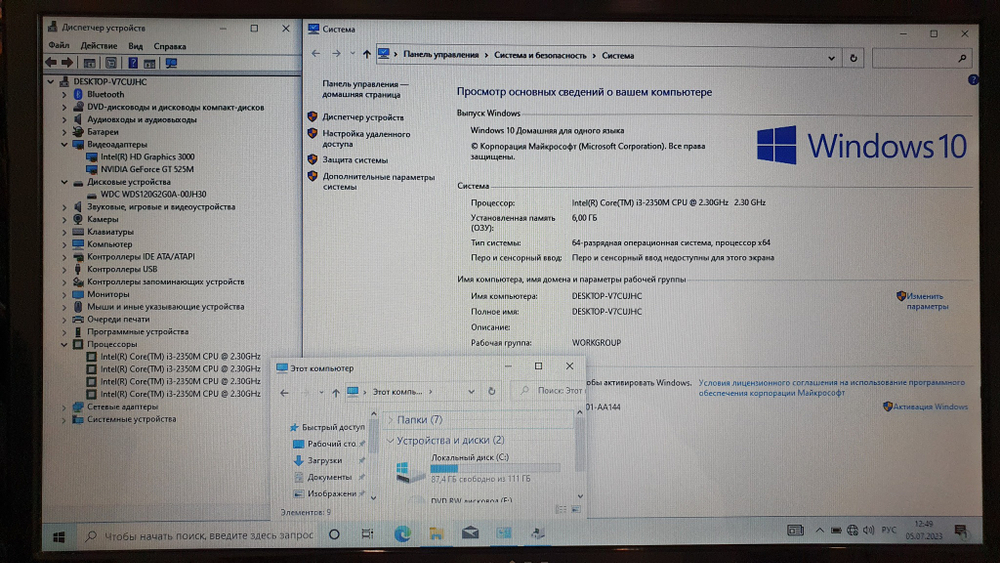Open Быстрый доступ in navigation pane
Screen dimensions: 1000x563
click(x=333, y=427)
